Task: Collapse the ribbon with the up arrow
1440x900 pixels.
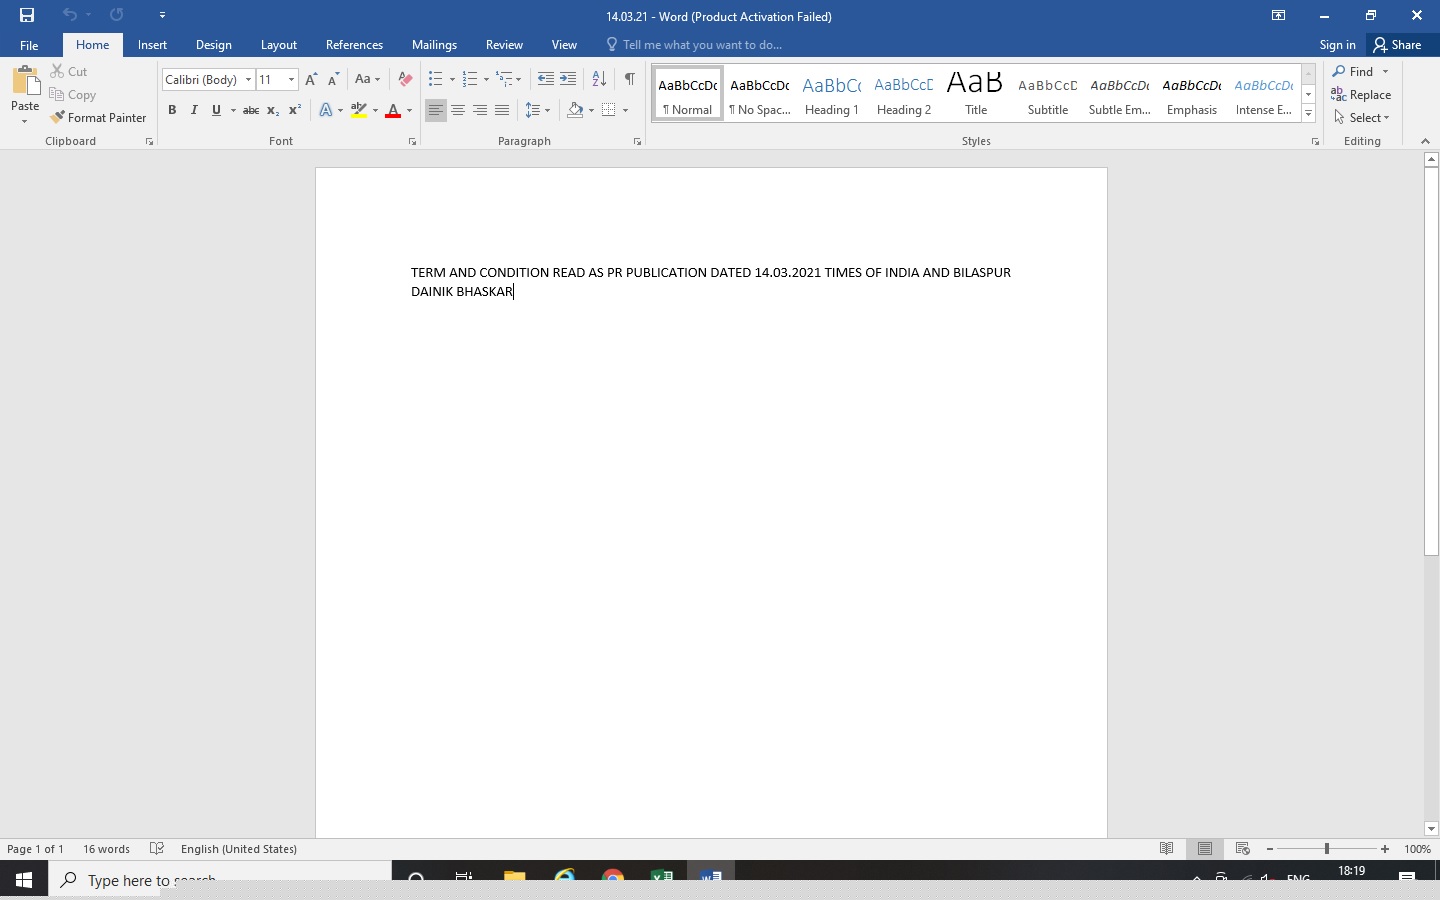Action: click(x=1426, y=142)
